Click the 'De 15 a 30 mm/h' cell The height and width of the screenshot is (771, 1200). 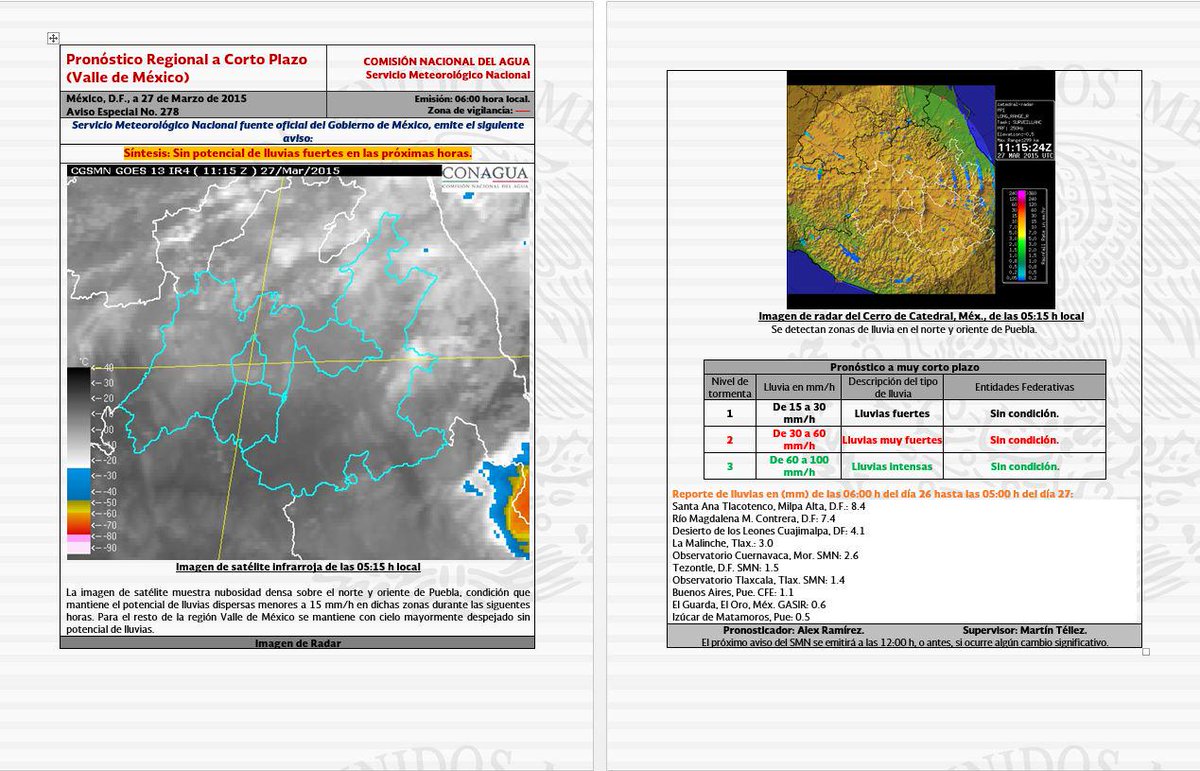(x=797, y=413)
